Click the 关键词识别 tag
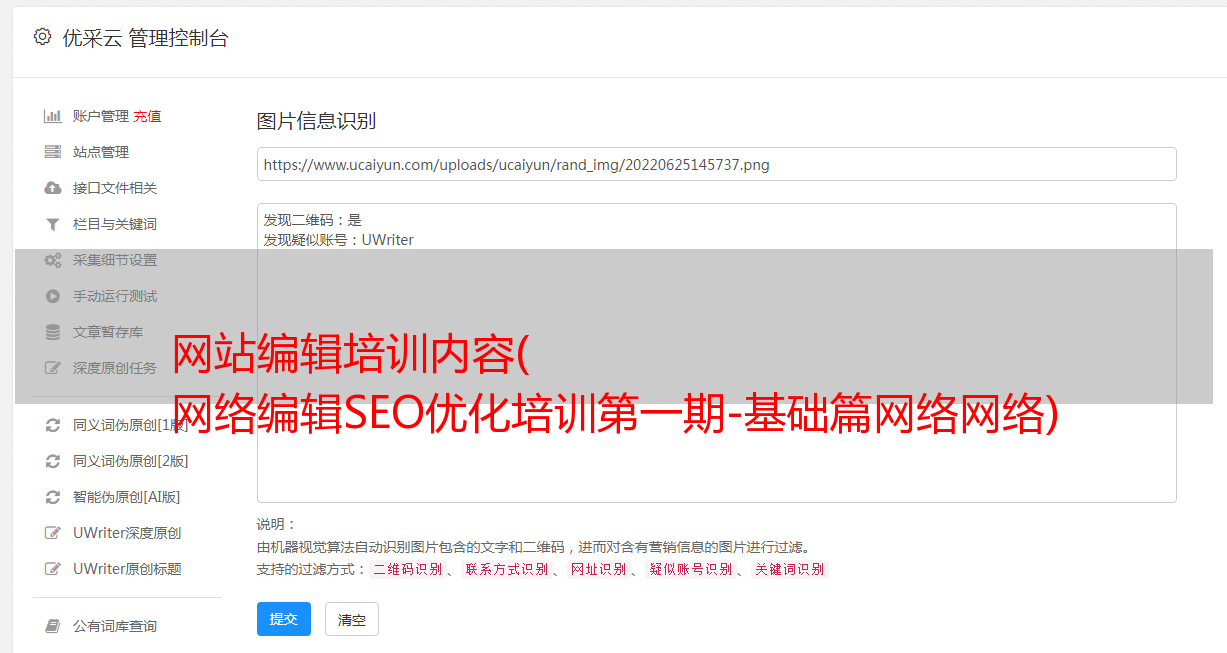Viewport: 1227px width, 653px height. point(790,569)
